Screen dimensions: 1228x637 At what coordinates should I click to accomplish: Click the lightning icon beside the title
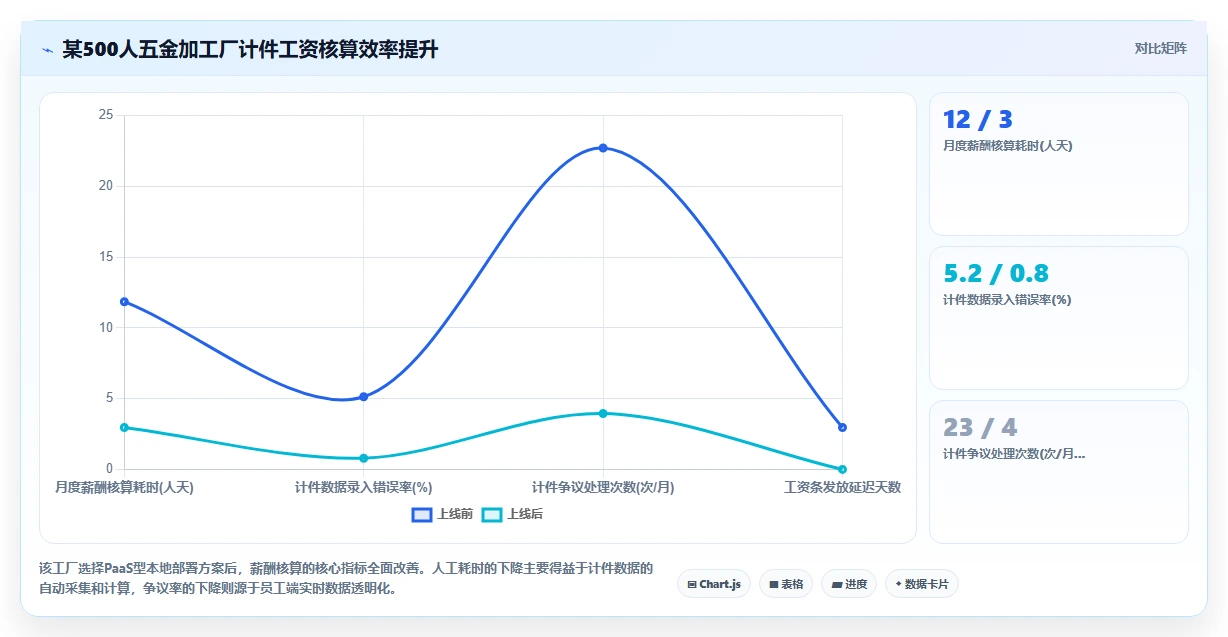[47, 49]
